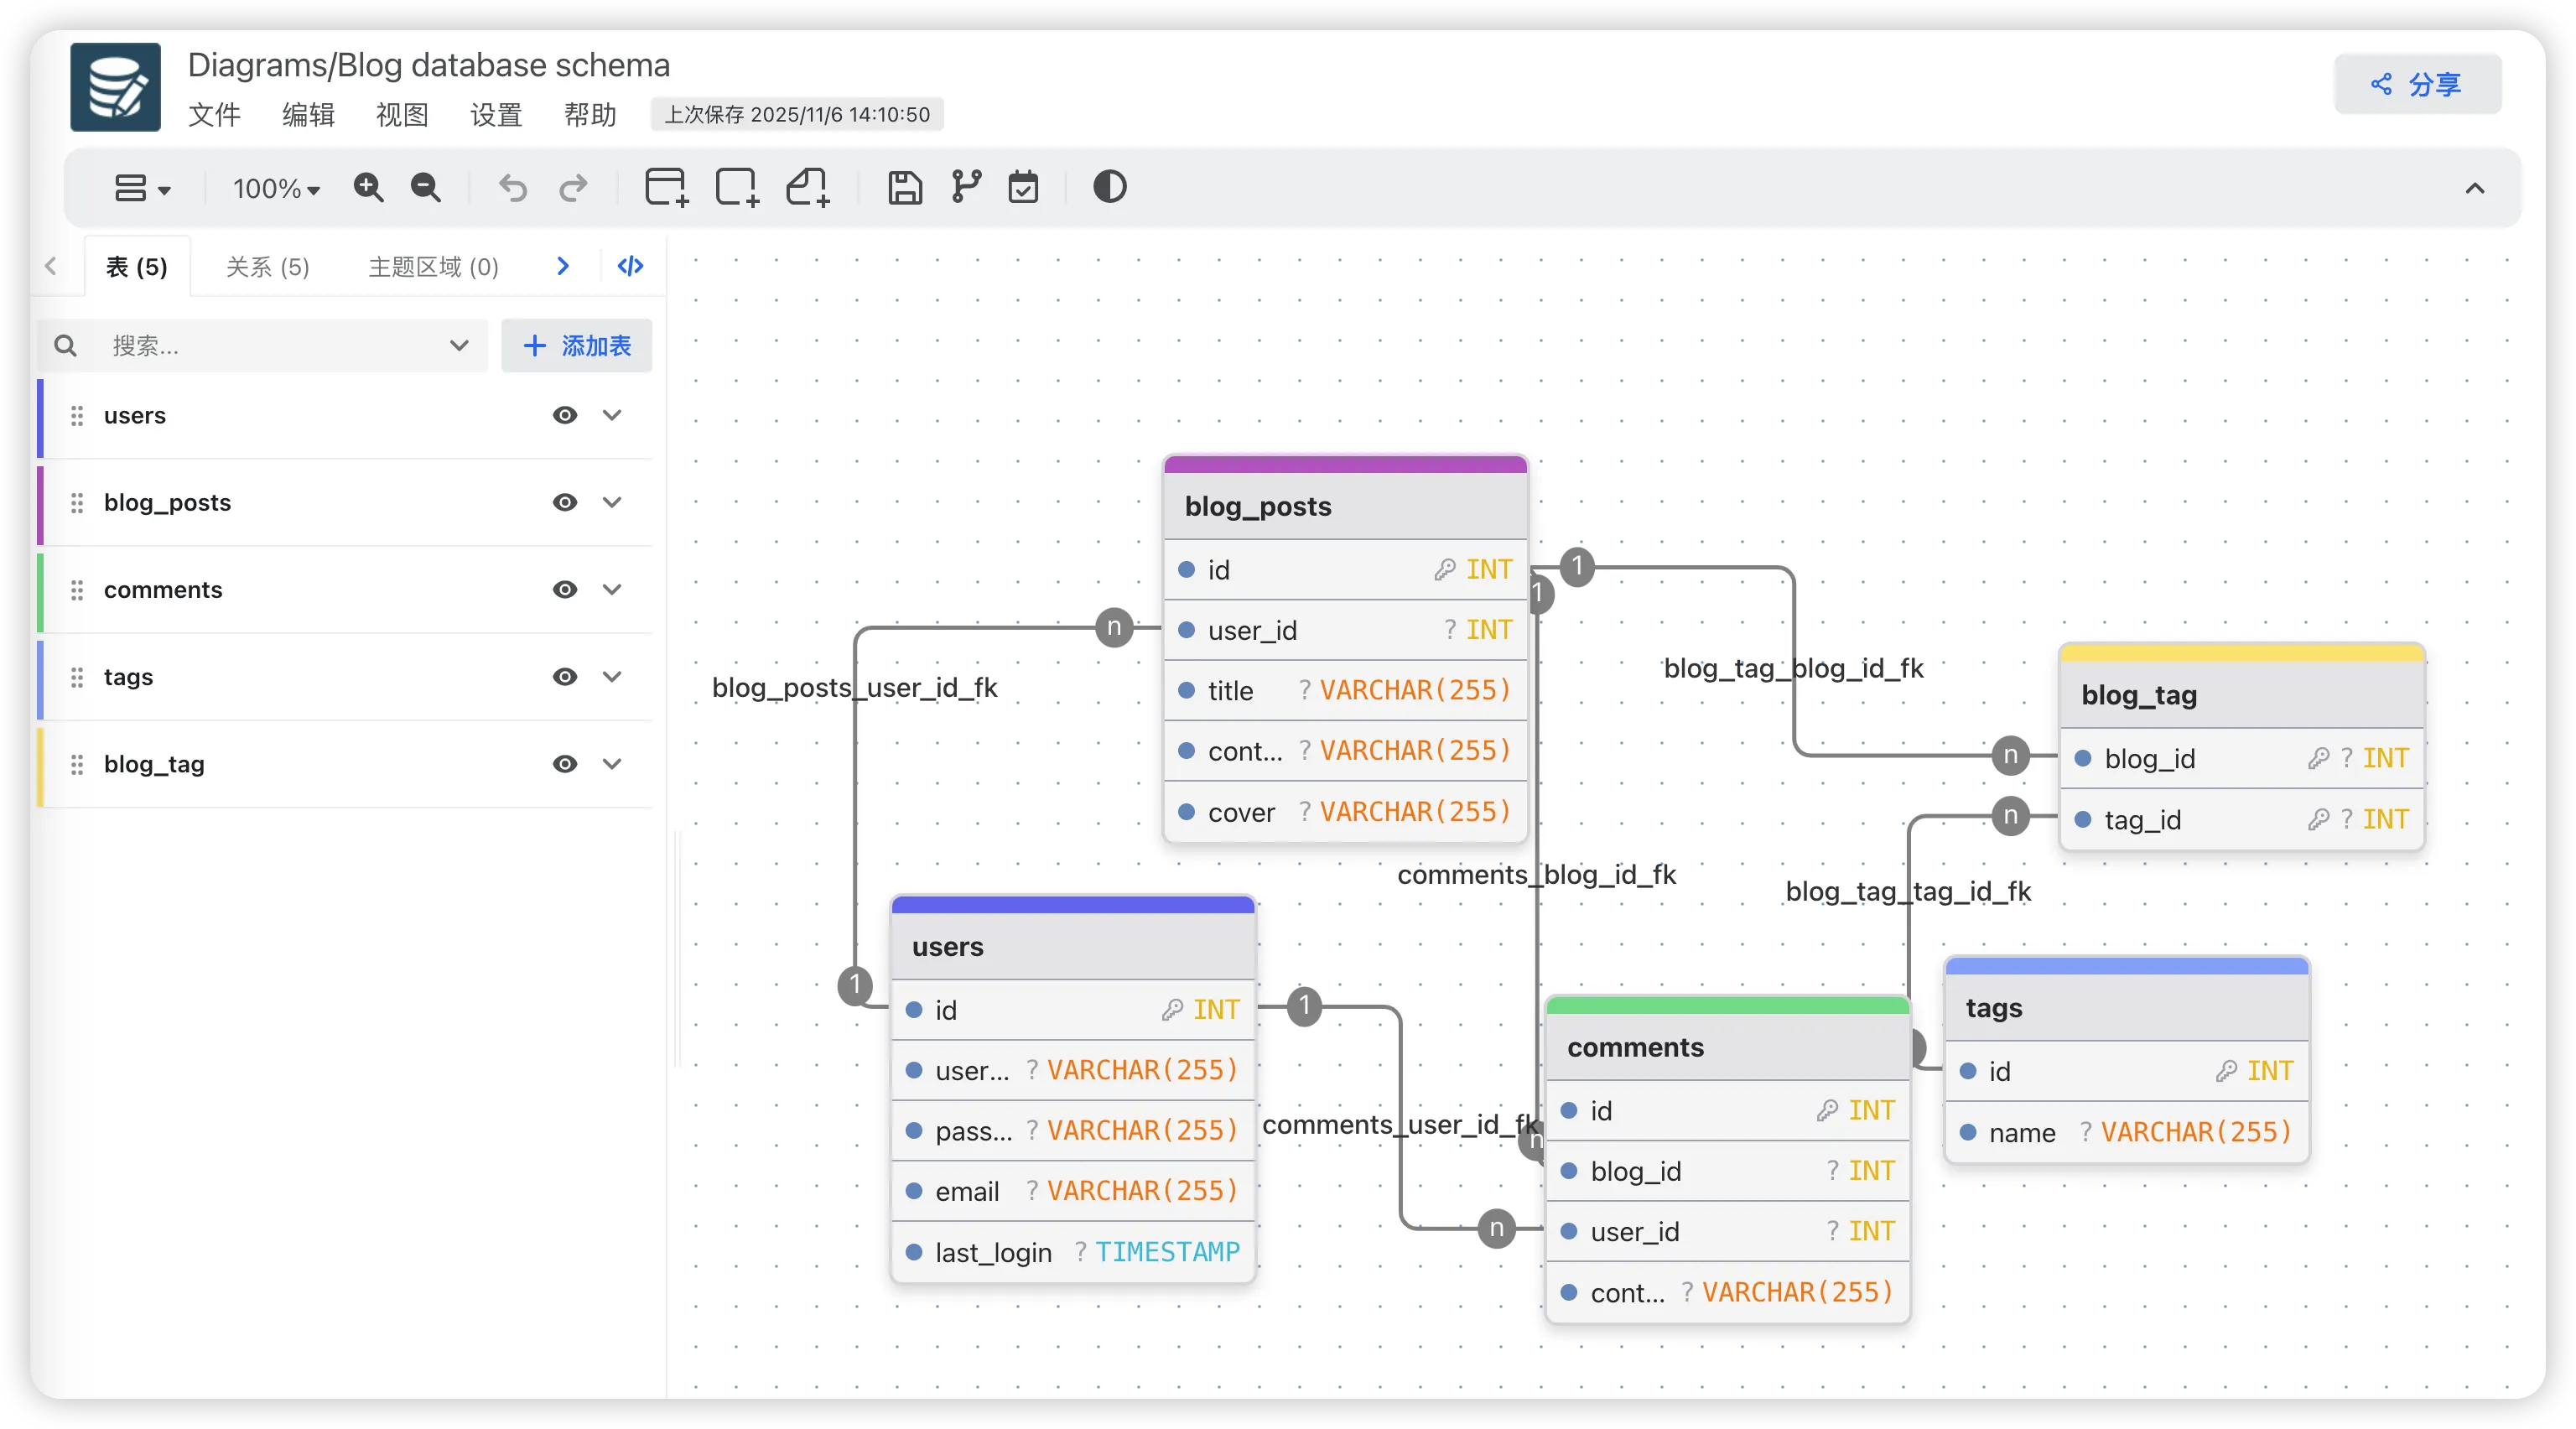The width and height of the screenshot is (2576, 1429).
Task: Click the 分享 share button
Action: [x=2417, y=85]
